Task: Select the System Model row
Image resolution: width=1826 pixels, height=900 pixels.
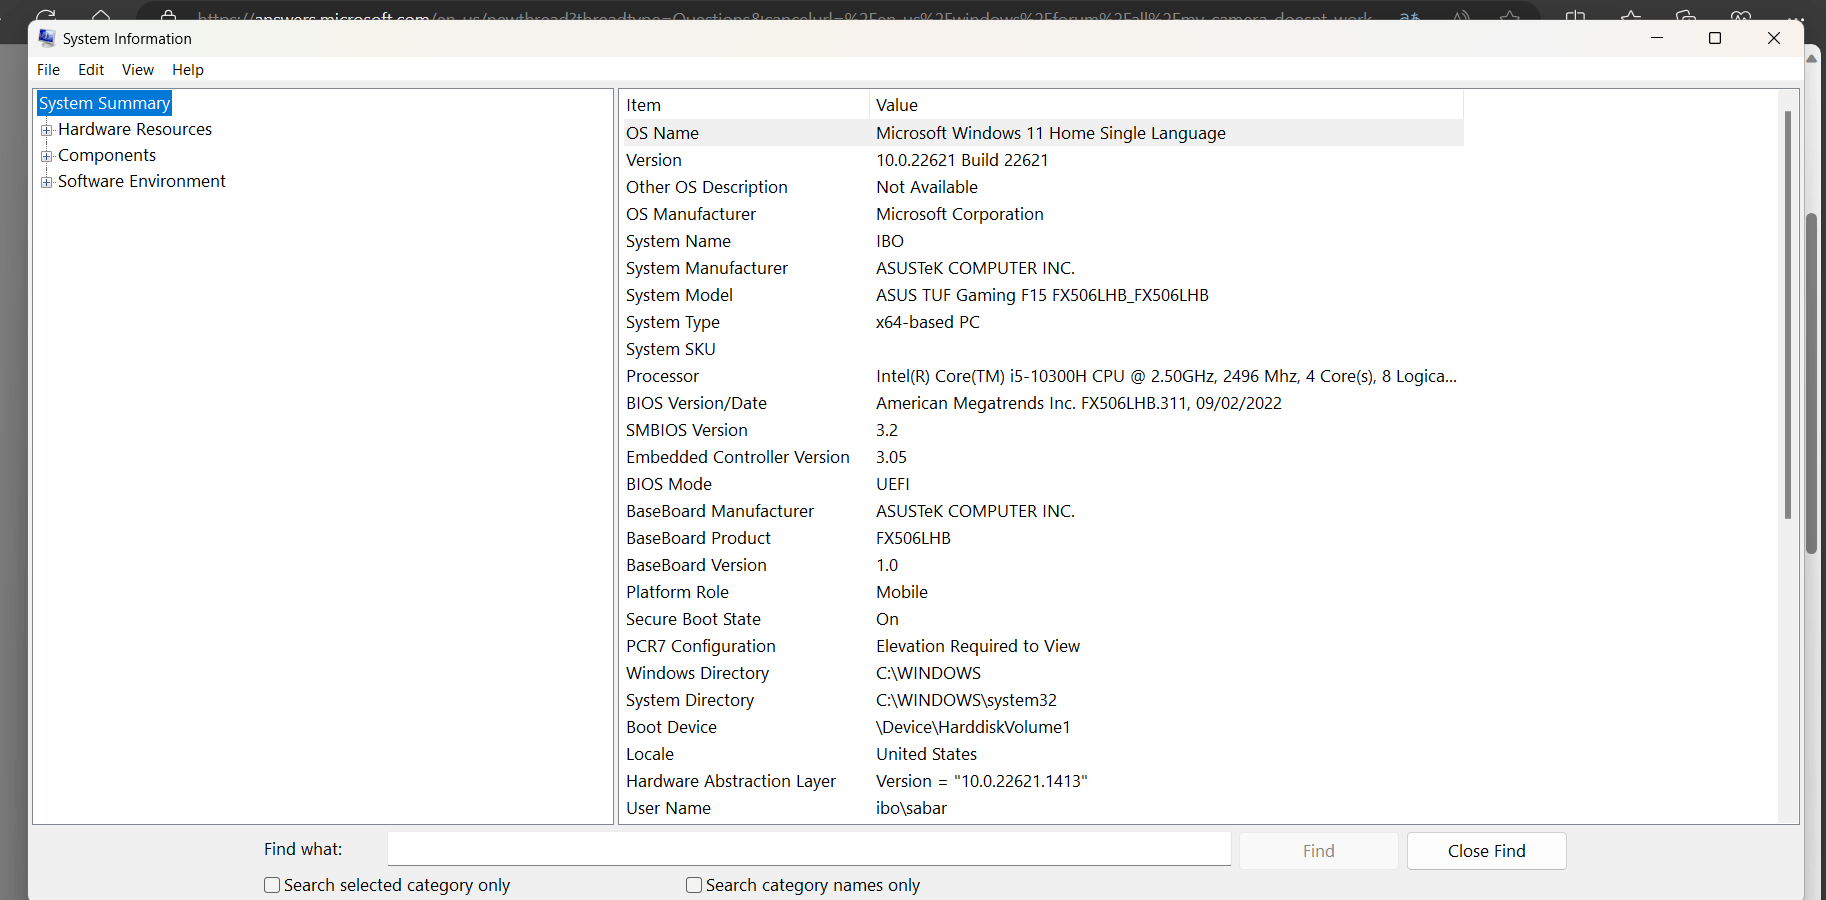Action: point(1043,295)
